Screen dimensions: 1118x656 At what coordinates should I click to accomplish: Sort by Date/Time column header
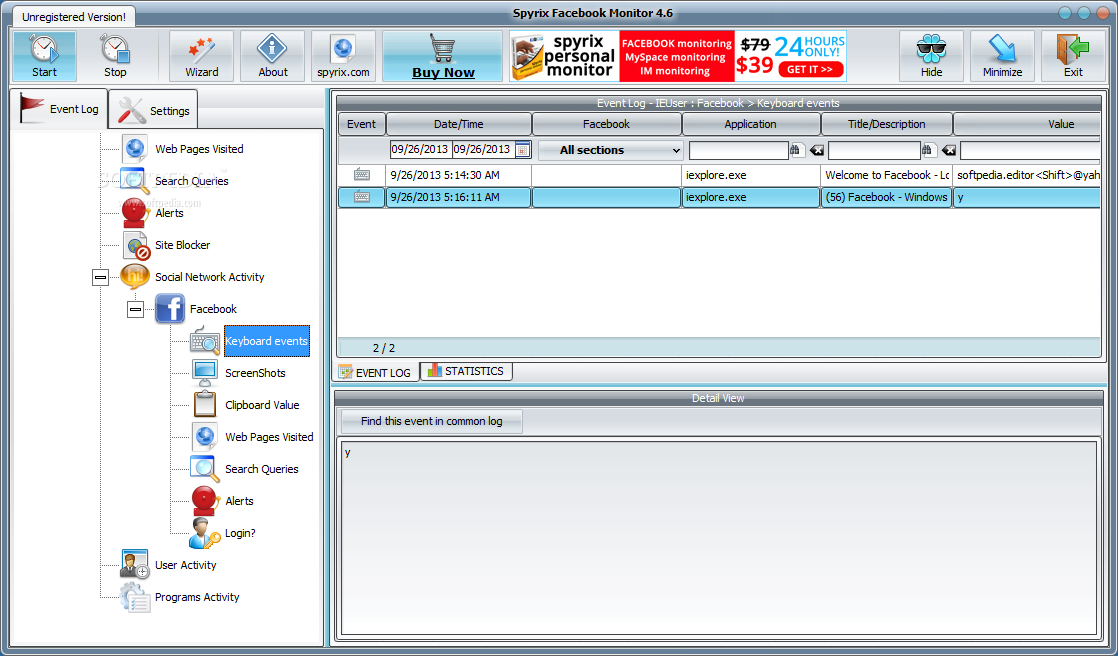pos(459,124)
